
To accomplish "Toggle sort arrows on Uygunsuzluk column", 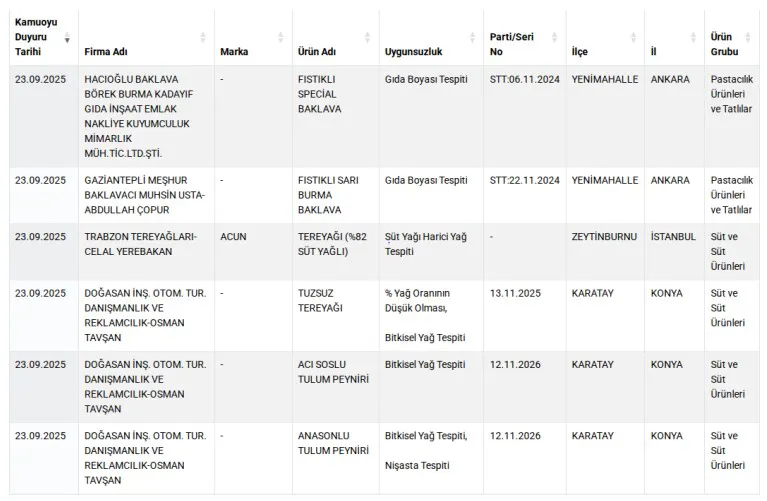I will pos(473,37).
